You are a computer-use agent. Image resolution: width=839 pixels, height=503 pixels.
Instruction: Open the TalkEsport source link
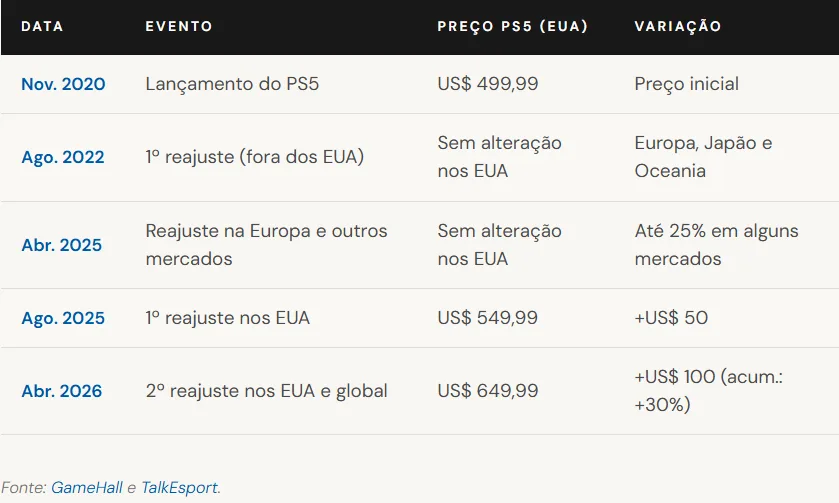tap(180, 487)
